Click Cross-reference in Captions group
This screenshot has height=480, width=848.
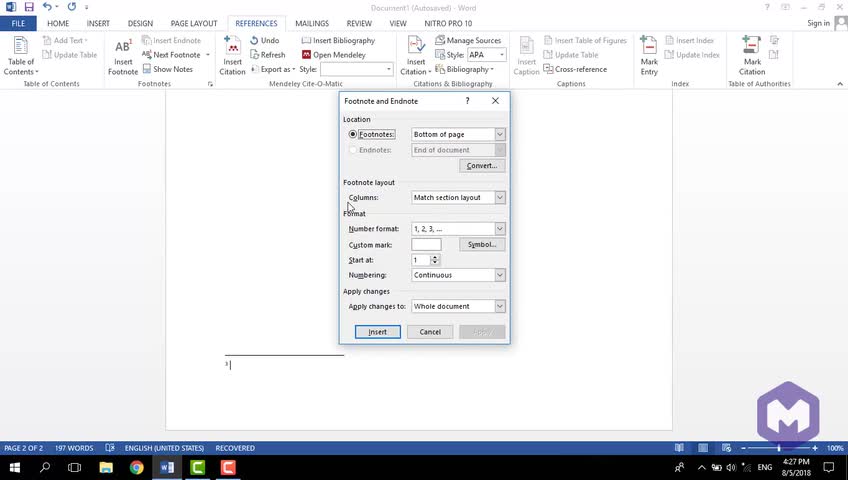tap(575, 69)
